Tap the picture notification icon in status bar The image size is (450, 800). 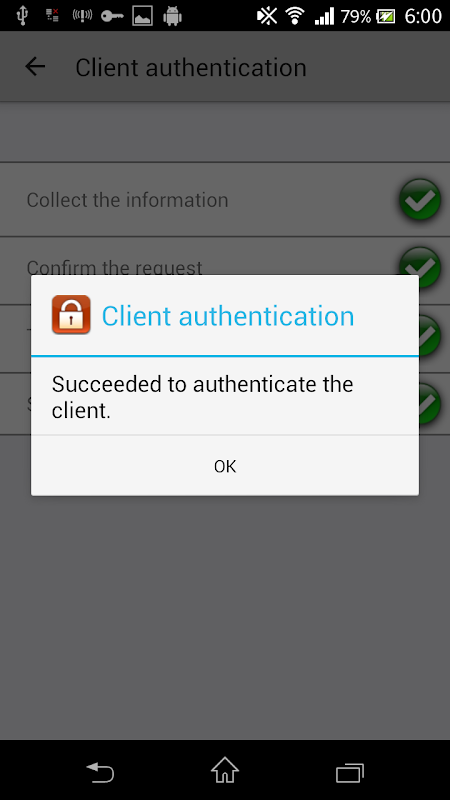143,16
